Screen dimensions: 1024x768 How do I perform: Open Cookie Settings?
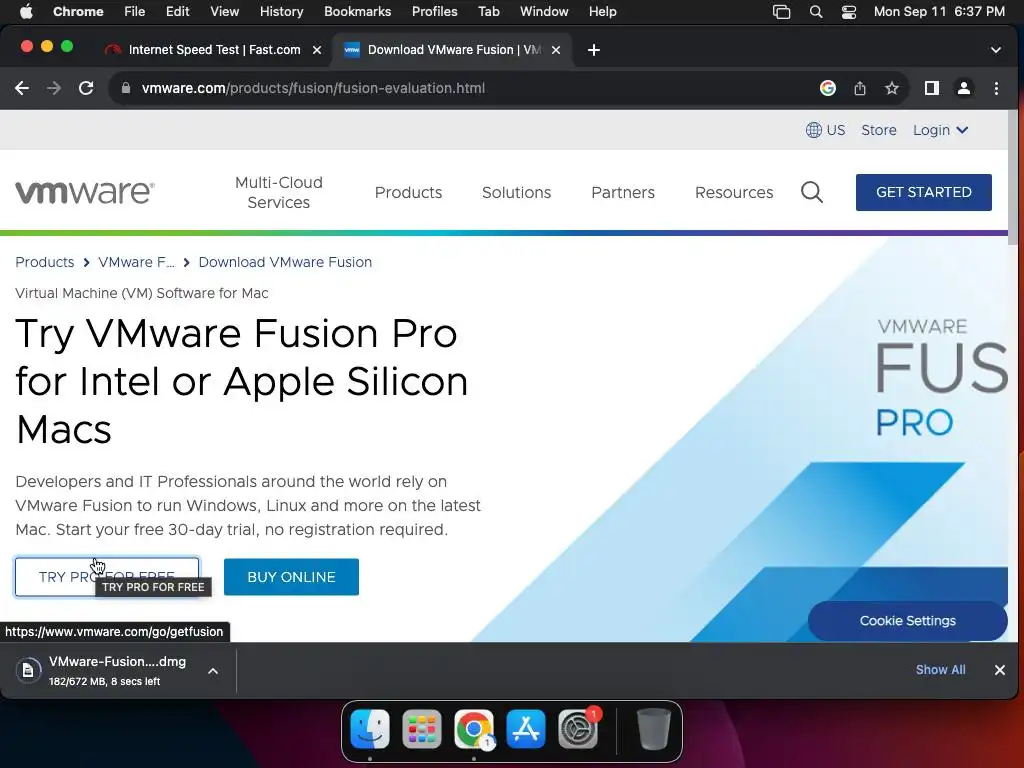(907, 620)
